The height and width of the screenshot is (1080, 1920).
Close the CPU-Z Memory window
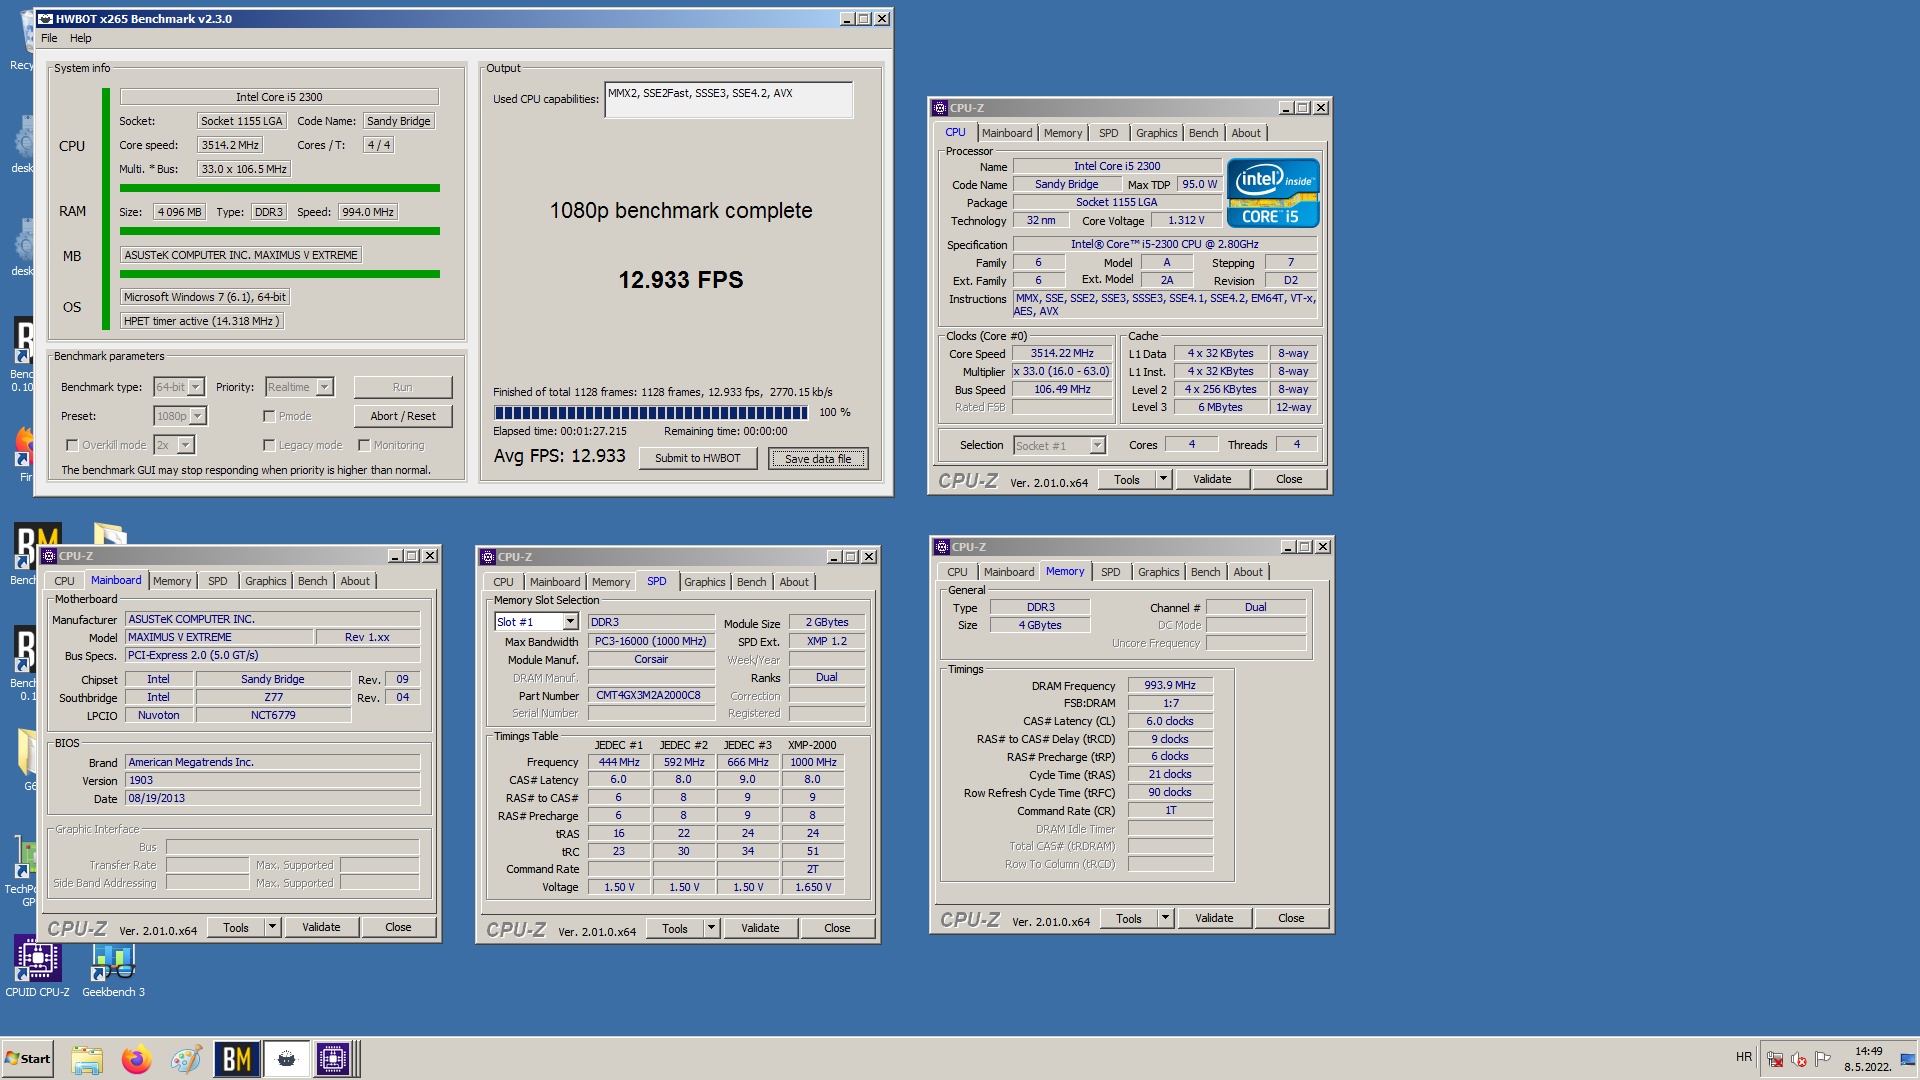tap(1323, 547)
